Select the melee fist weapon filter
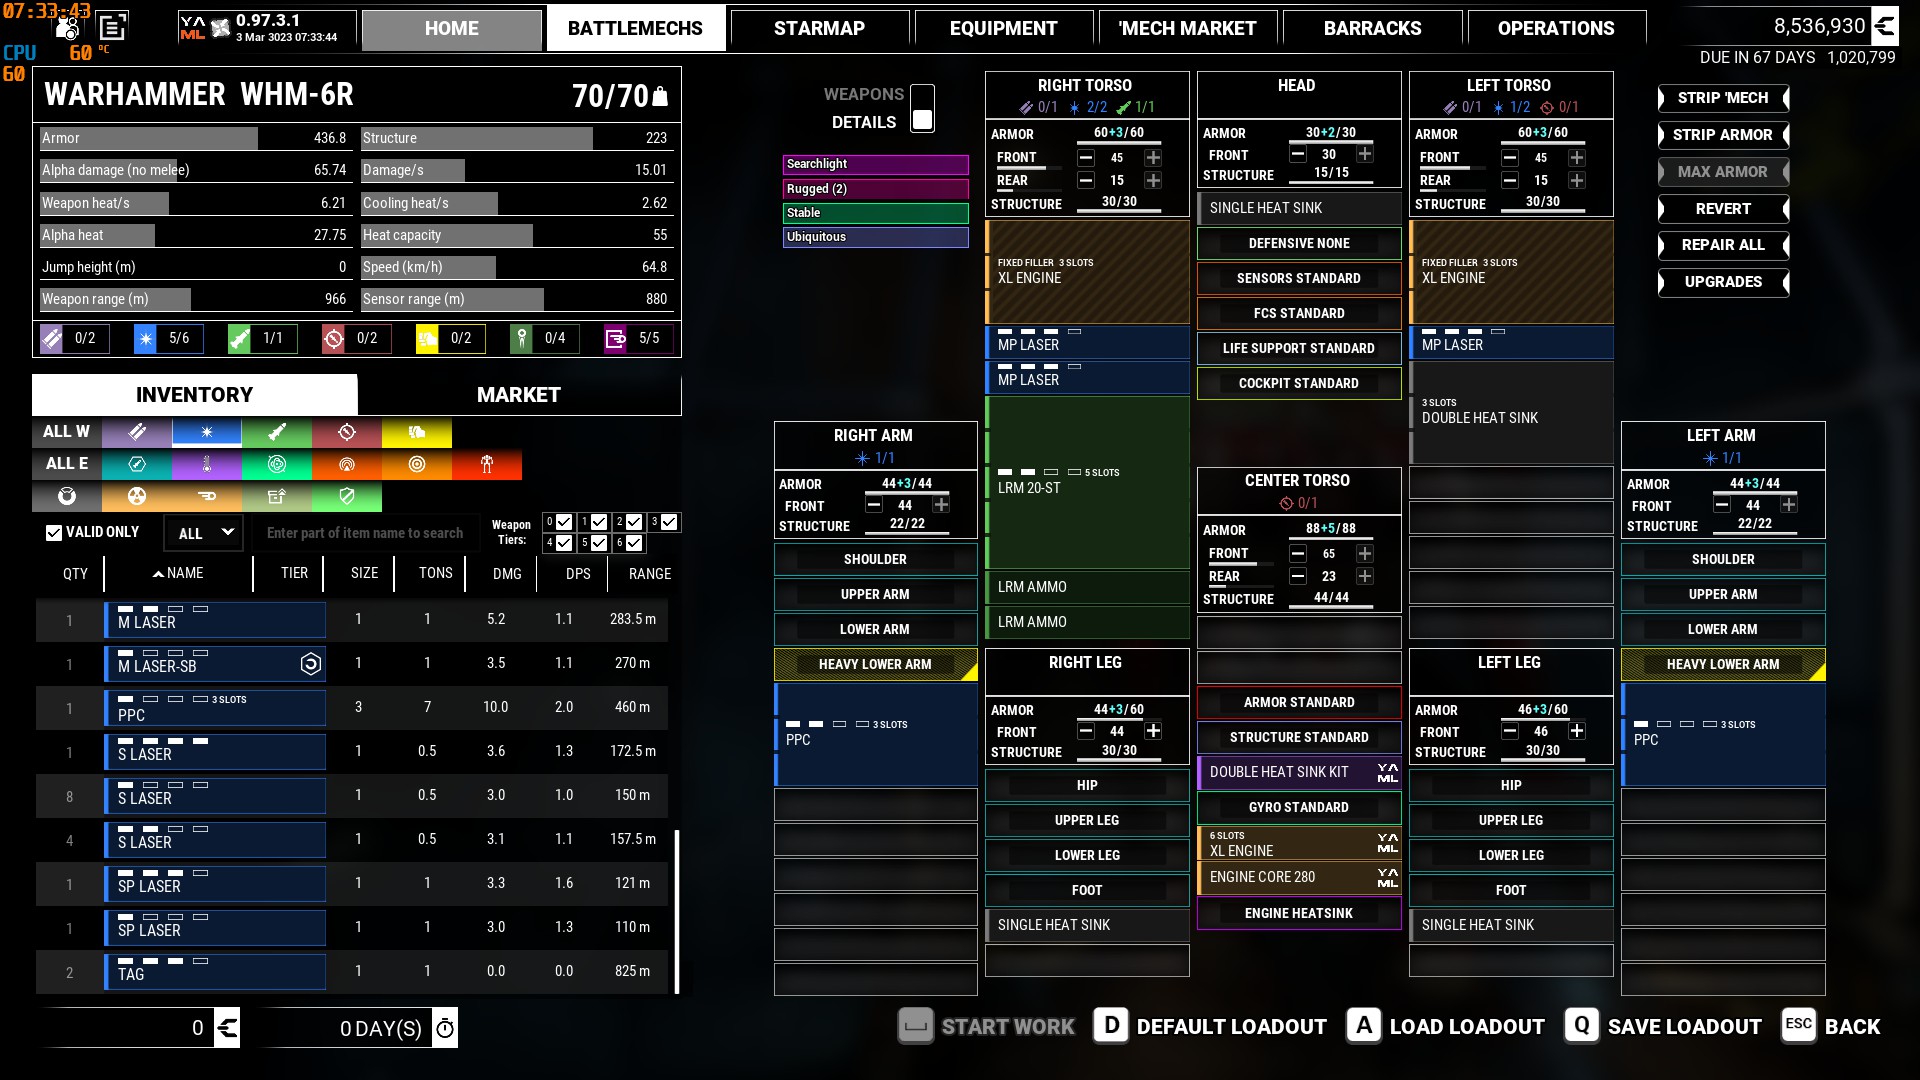Image resolution: width=1920 pixels, height=1080 pixels. tap(417, 432)
